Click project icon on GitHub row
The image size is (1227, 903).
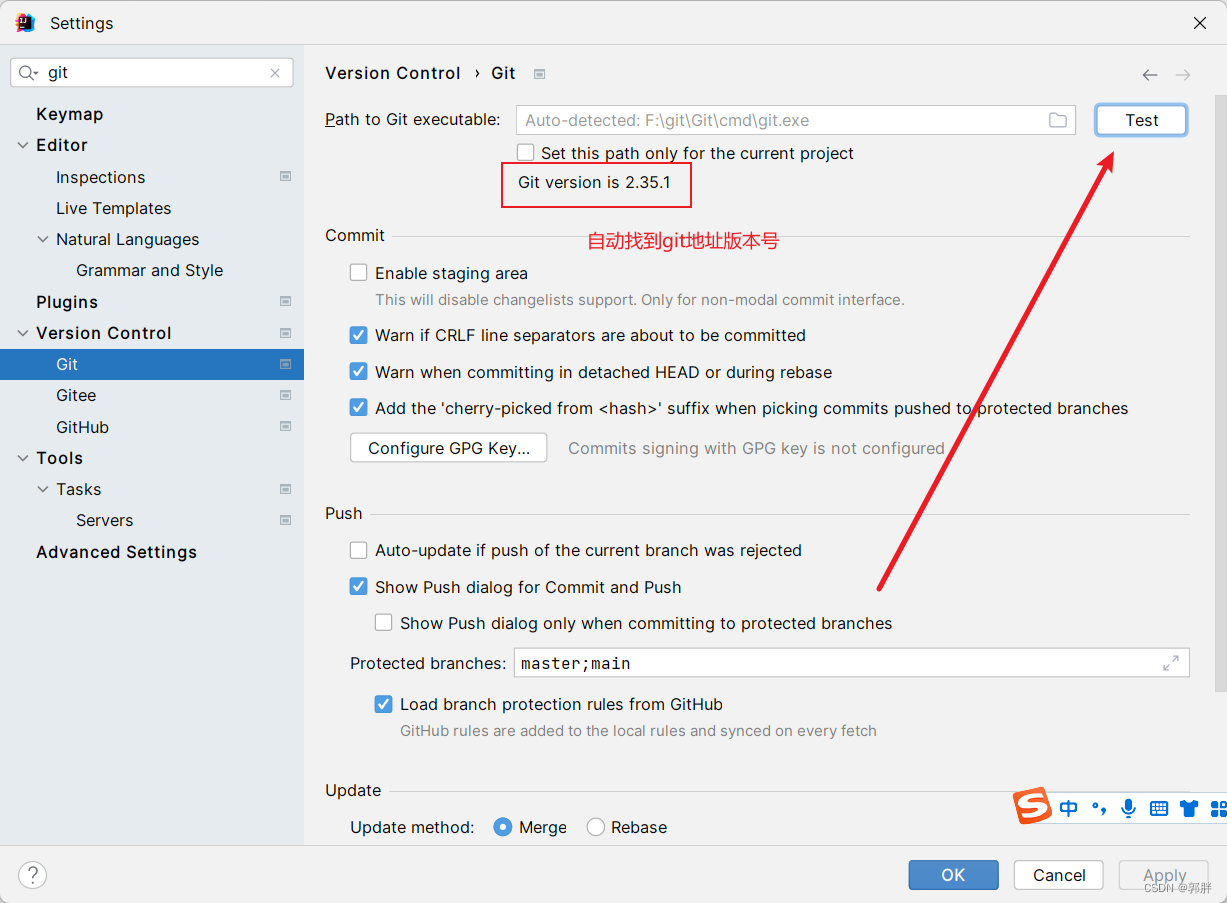[286, 427]
